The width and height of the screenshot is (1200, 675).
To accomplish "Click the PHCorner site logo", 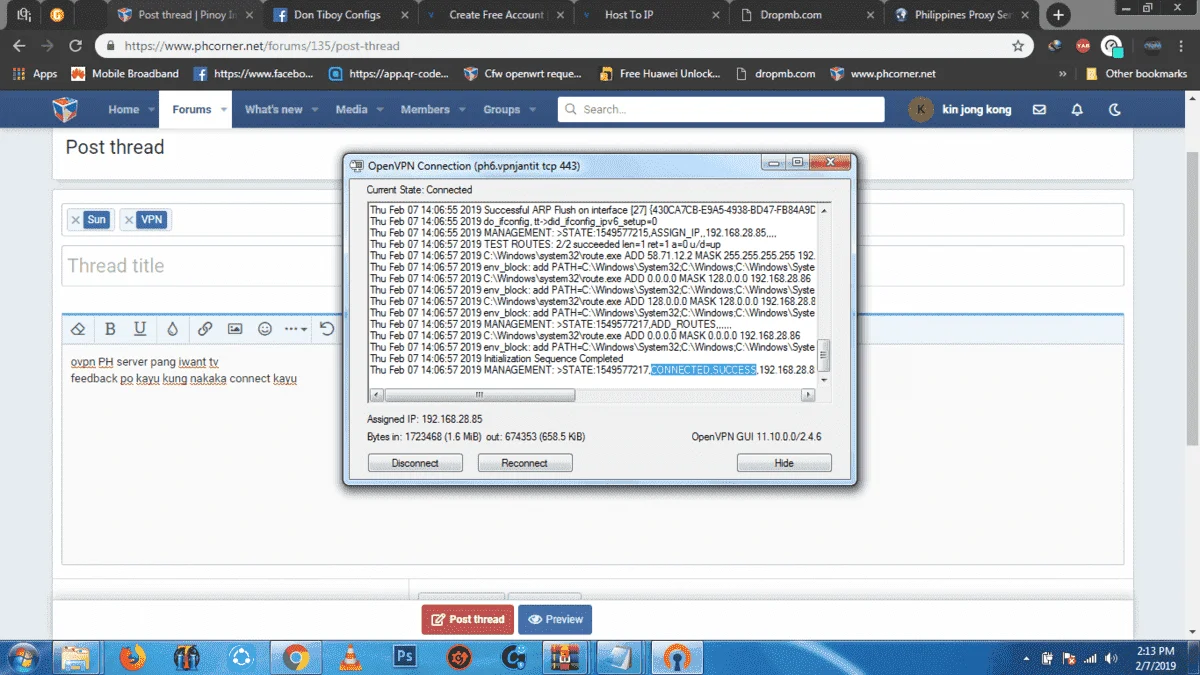I will pos(65,109).
